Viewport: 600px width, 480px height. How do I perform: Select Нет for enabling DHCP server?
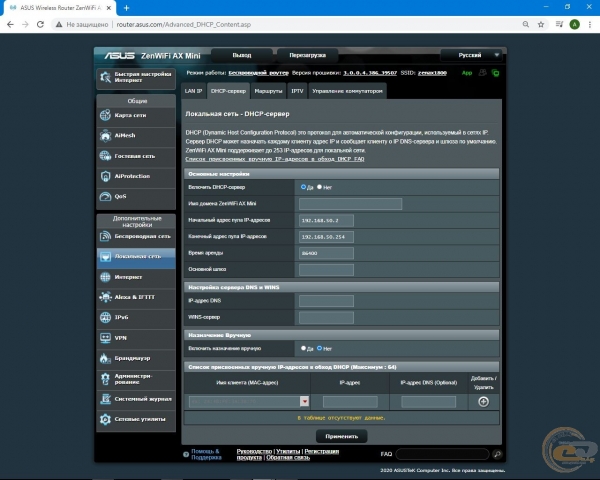320,187
